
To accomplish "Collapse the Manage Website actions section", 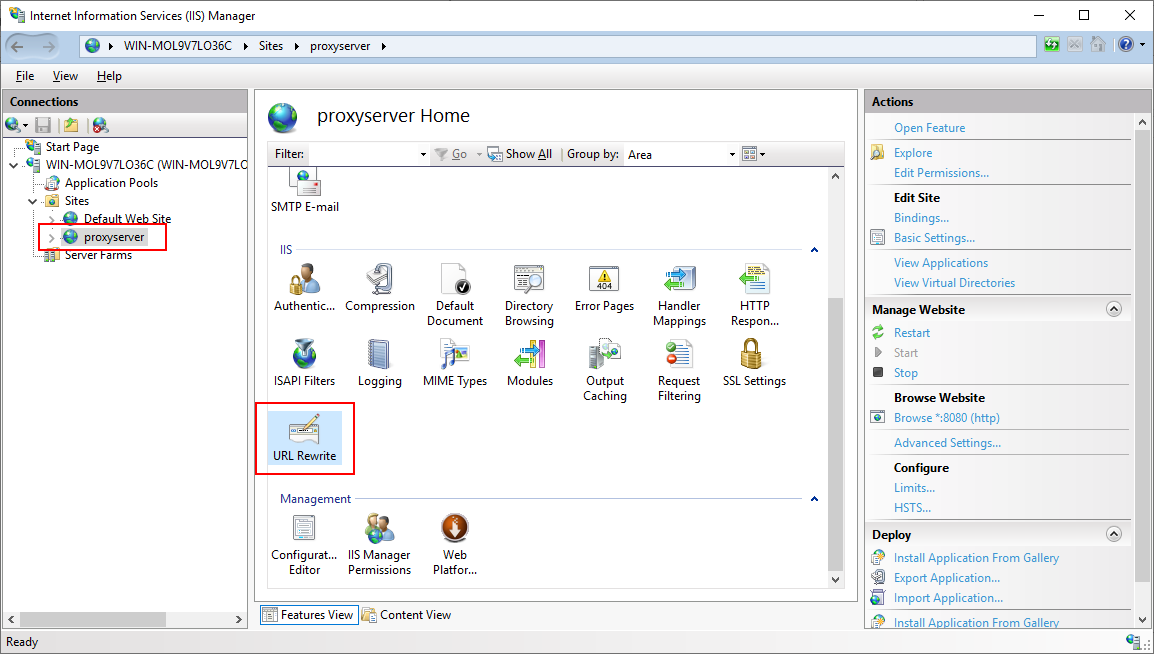I will click(x=1114, y=310).
